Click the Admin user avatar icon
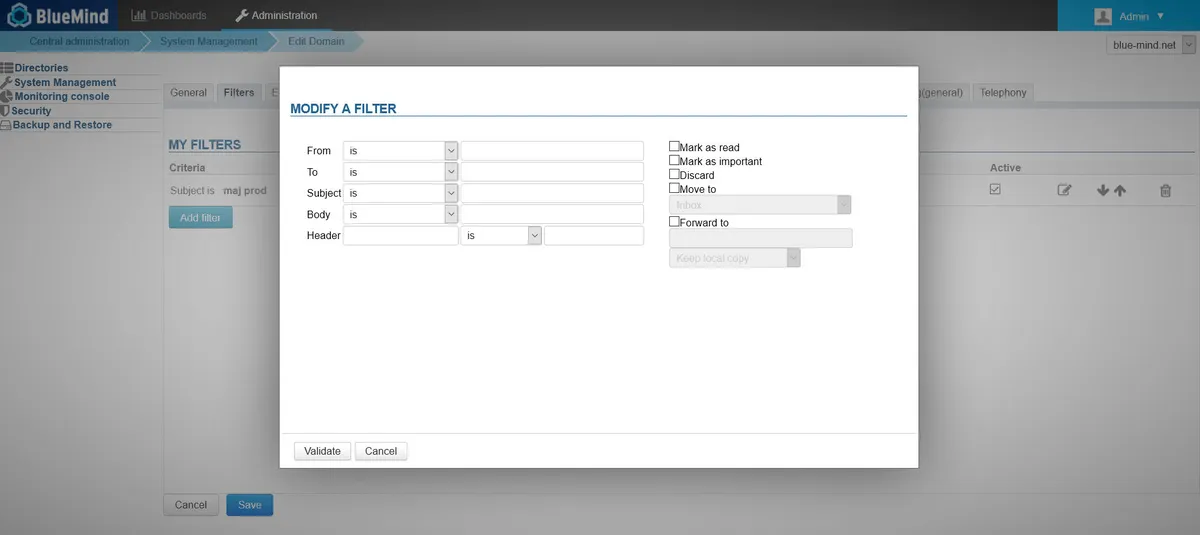 point(1103,16)
